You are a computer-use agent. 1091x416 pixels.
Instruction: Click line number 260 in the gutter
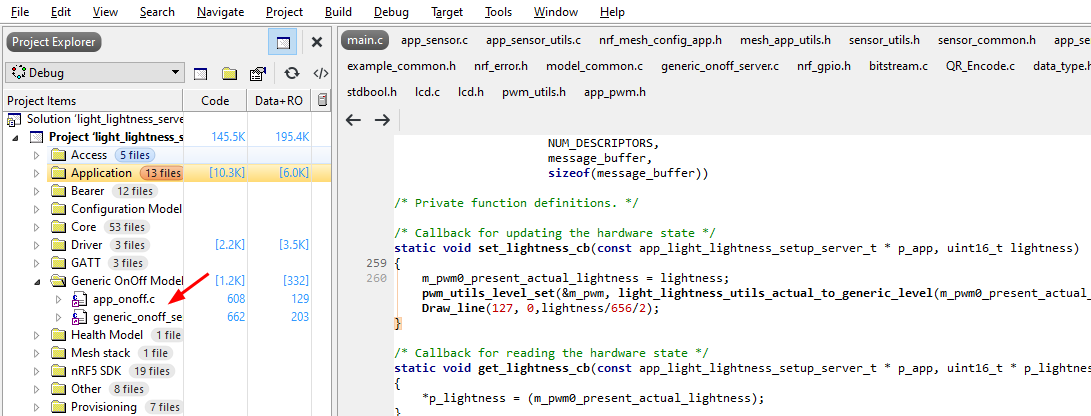click(x=374, y=279)
